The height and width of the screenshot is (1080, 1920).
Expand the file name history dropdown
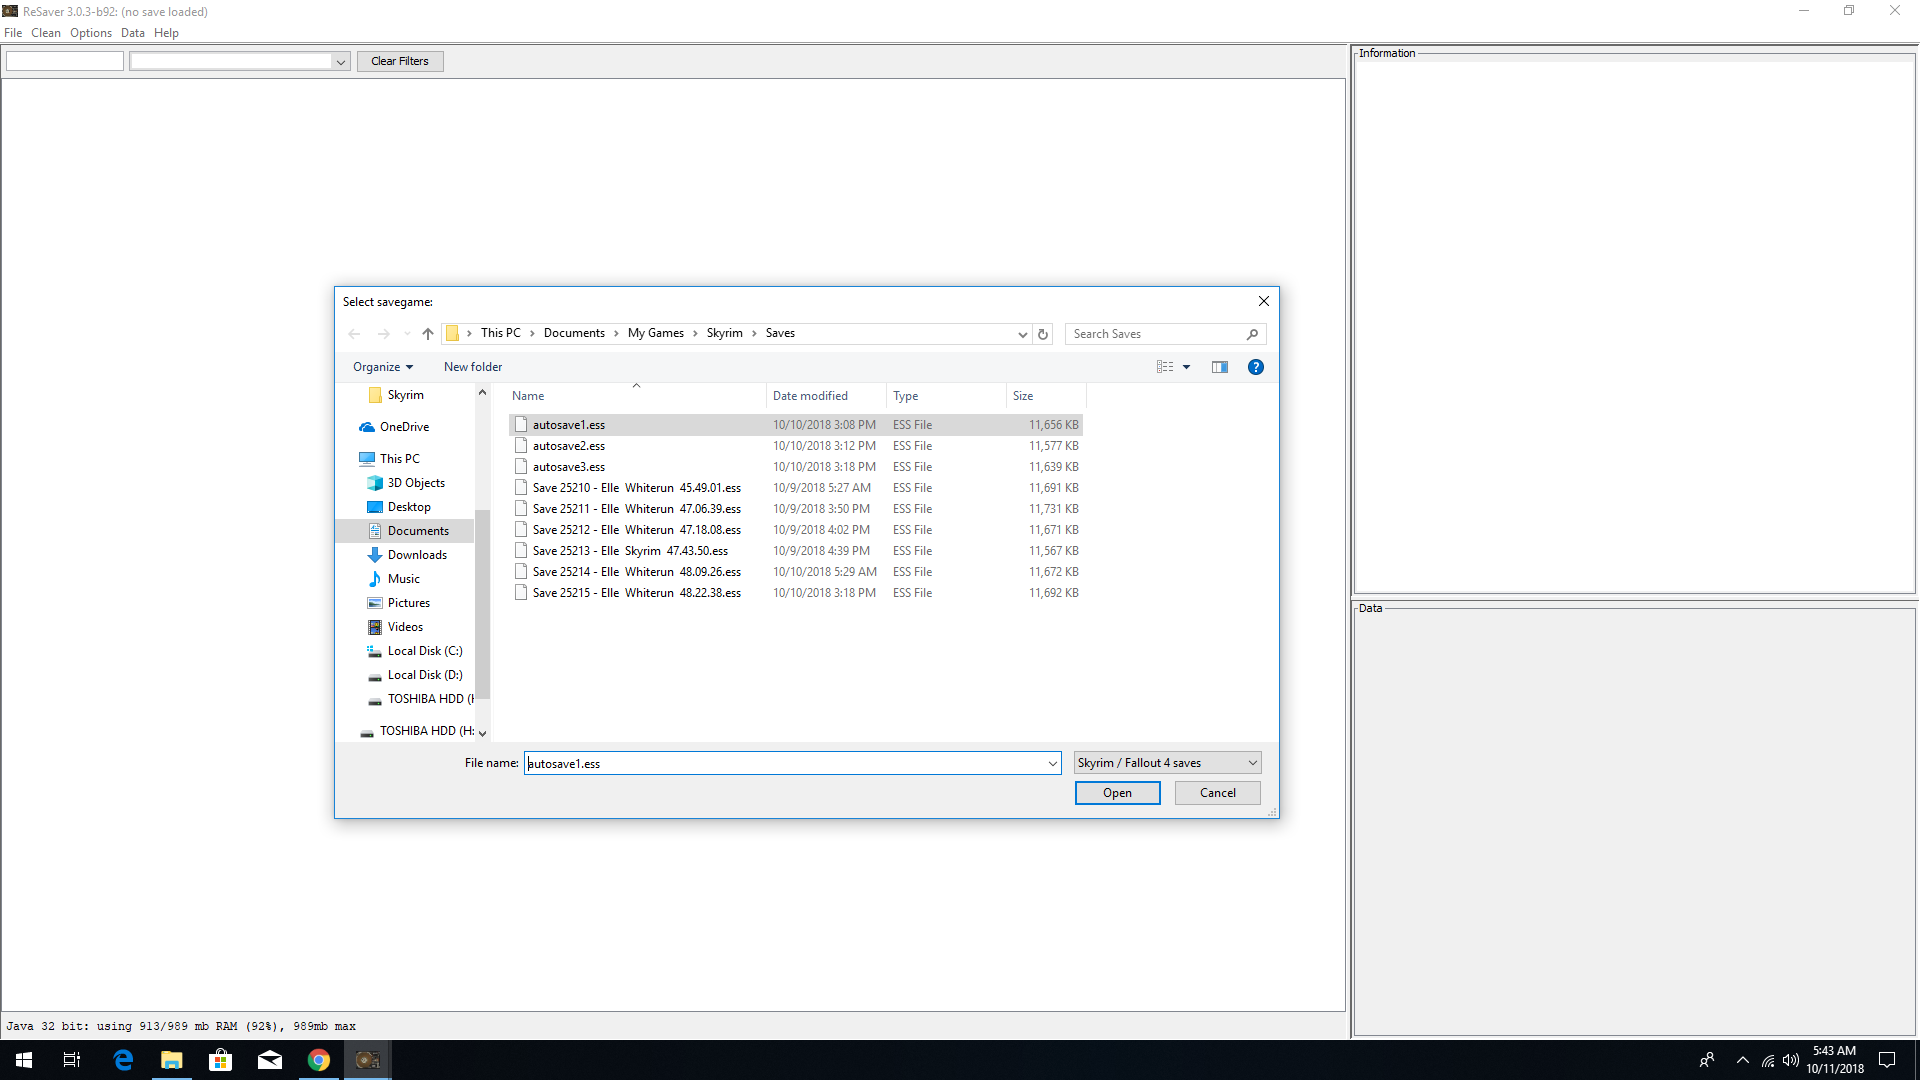click(1052, 763)
